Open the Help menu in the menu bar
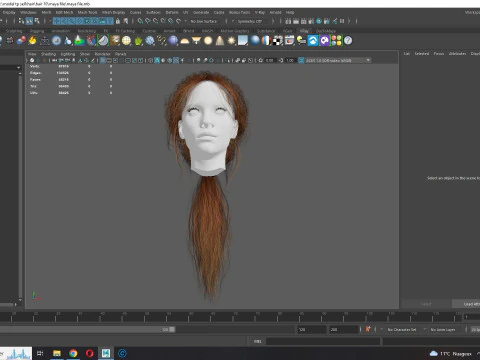The height and width of the screenshot is (360, 480). pos(290,12)
